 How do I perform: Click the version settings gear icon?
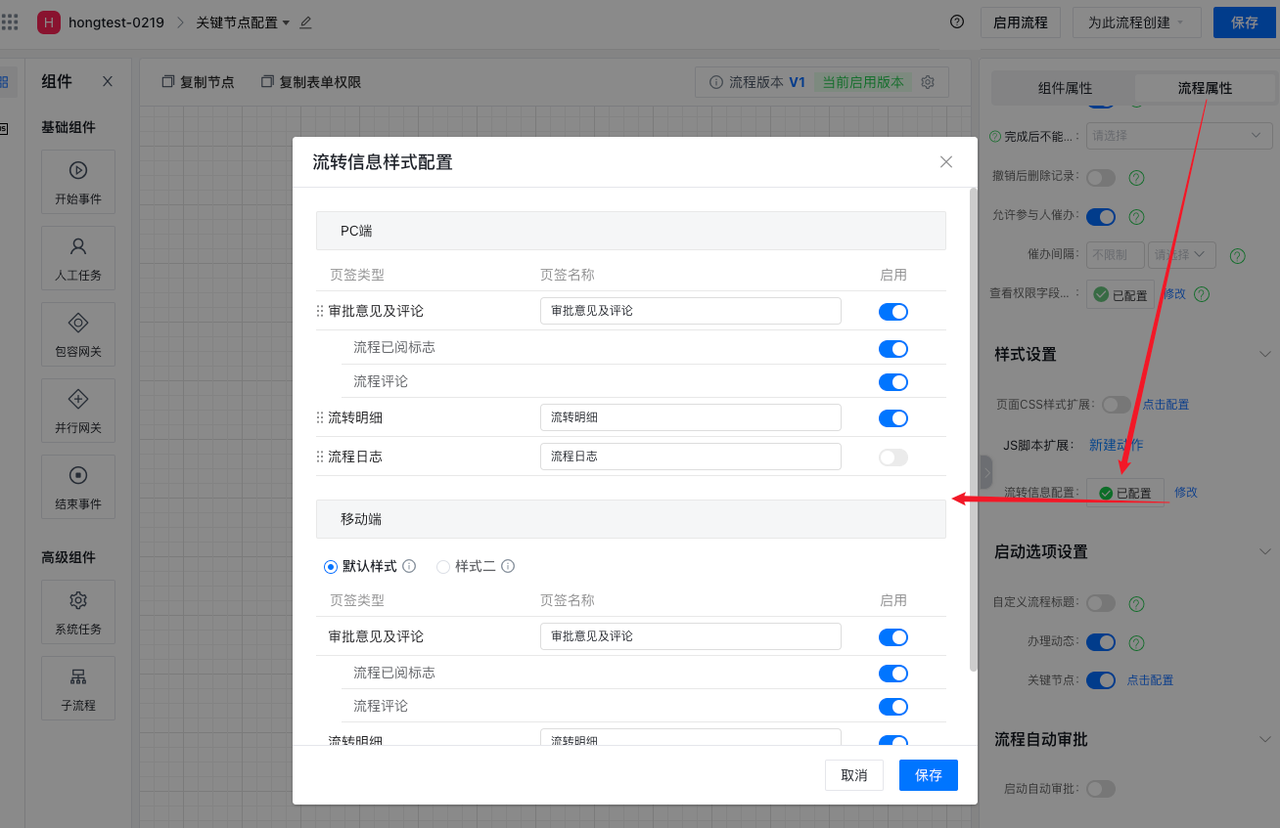pos(928,82)
